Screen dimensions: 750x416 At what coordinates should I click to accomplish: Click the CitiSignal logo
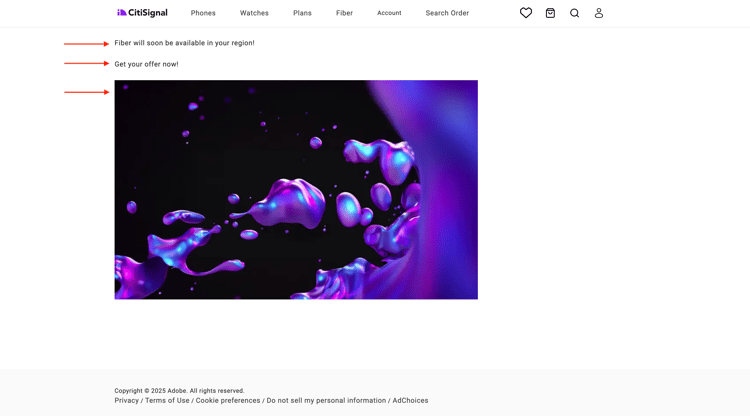(142, 13)
